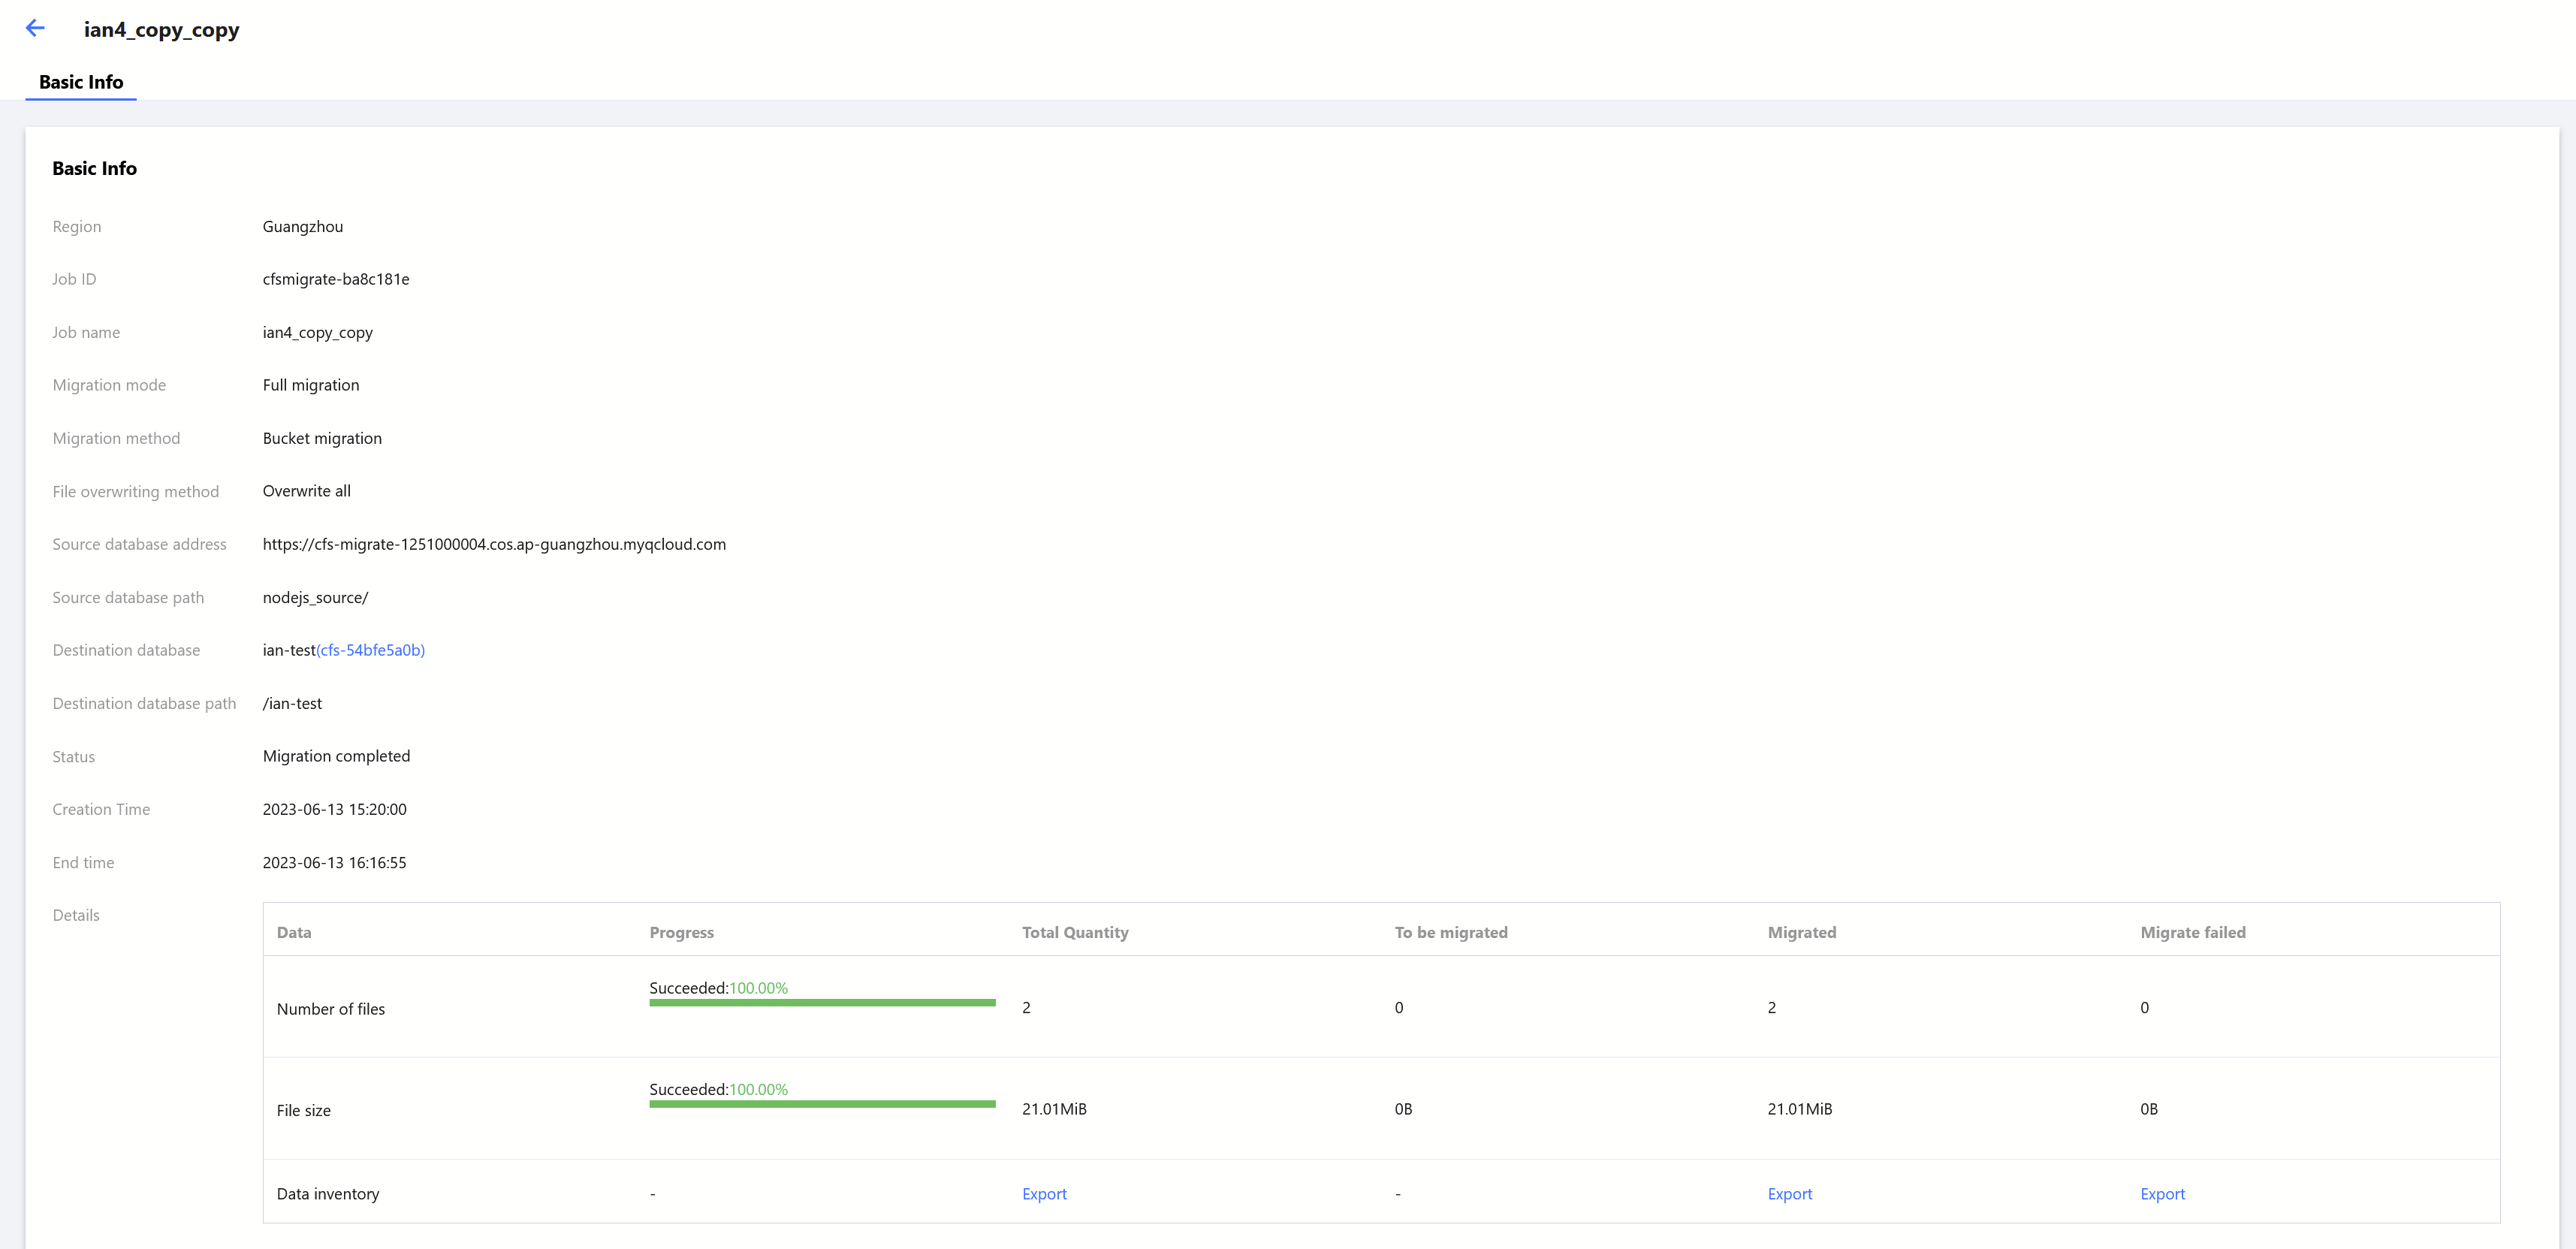Export the Migrate failed data inventory

click(2162, 1194)
